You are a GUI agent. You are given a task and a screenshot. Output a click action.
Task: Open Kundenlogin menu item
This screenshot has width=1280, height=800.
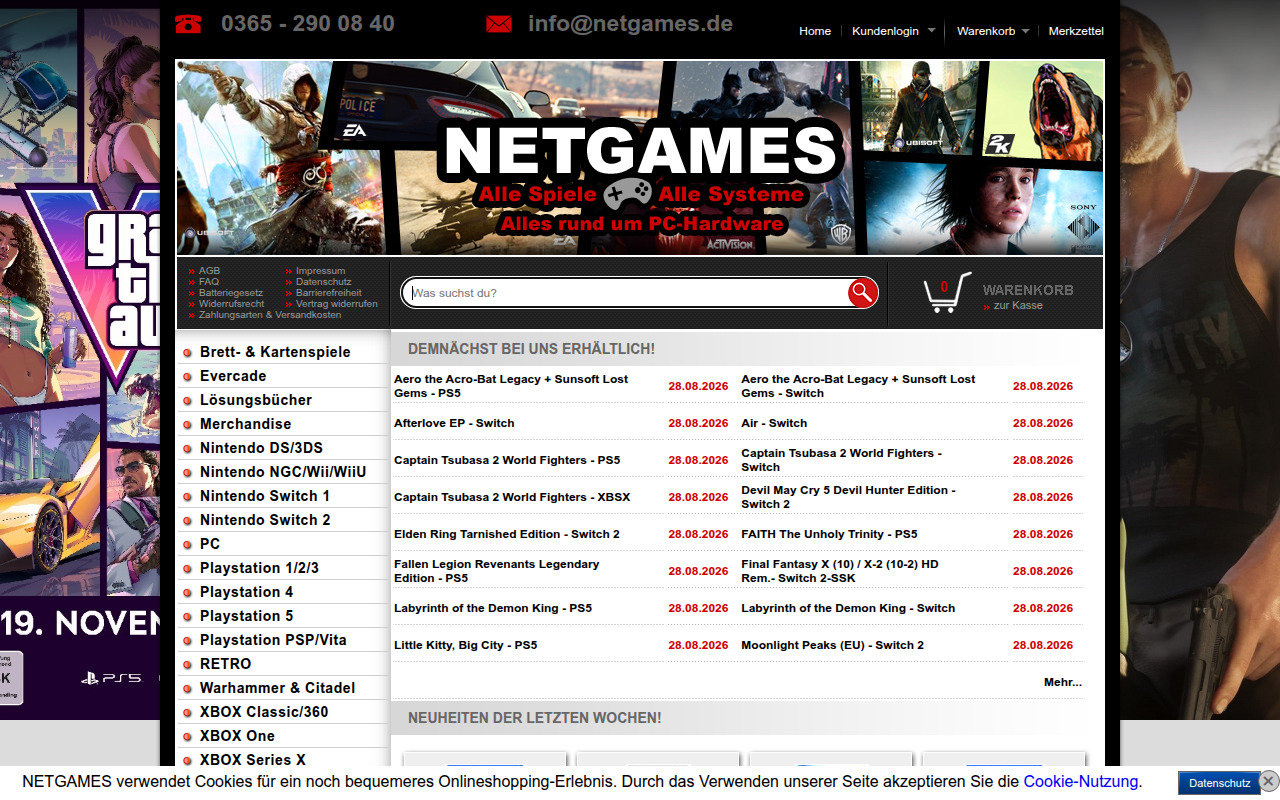[885, 31]
